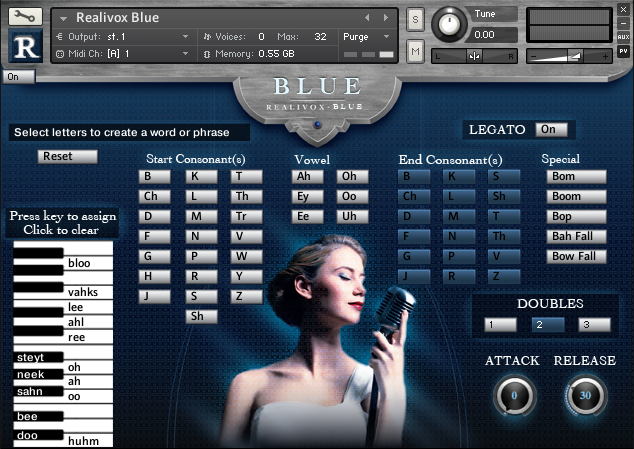Set DOUBLES to 3
Screen dimensions: 634x449
pos(594,325)
